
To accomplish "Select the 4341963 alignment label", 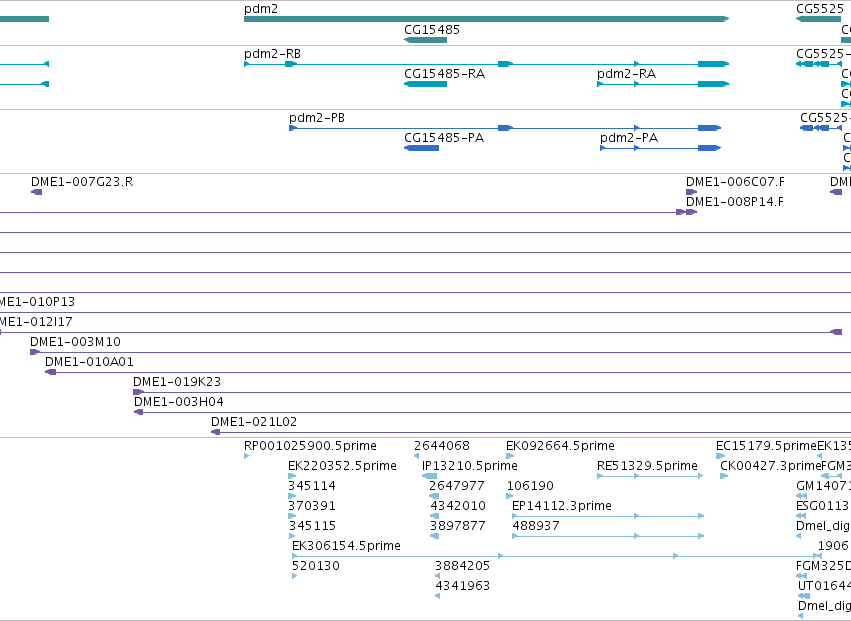I will 462,586.
